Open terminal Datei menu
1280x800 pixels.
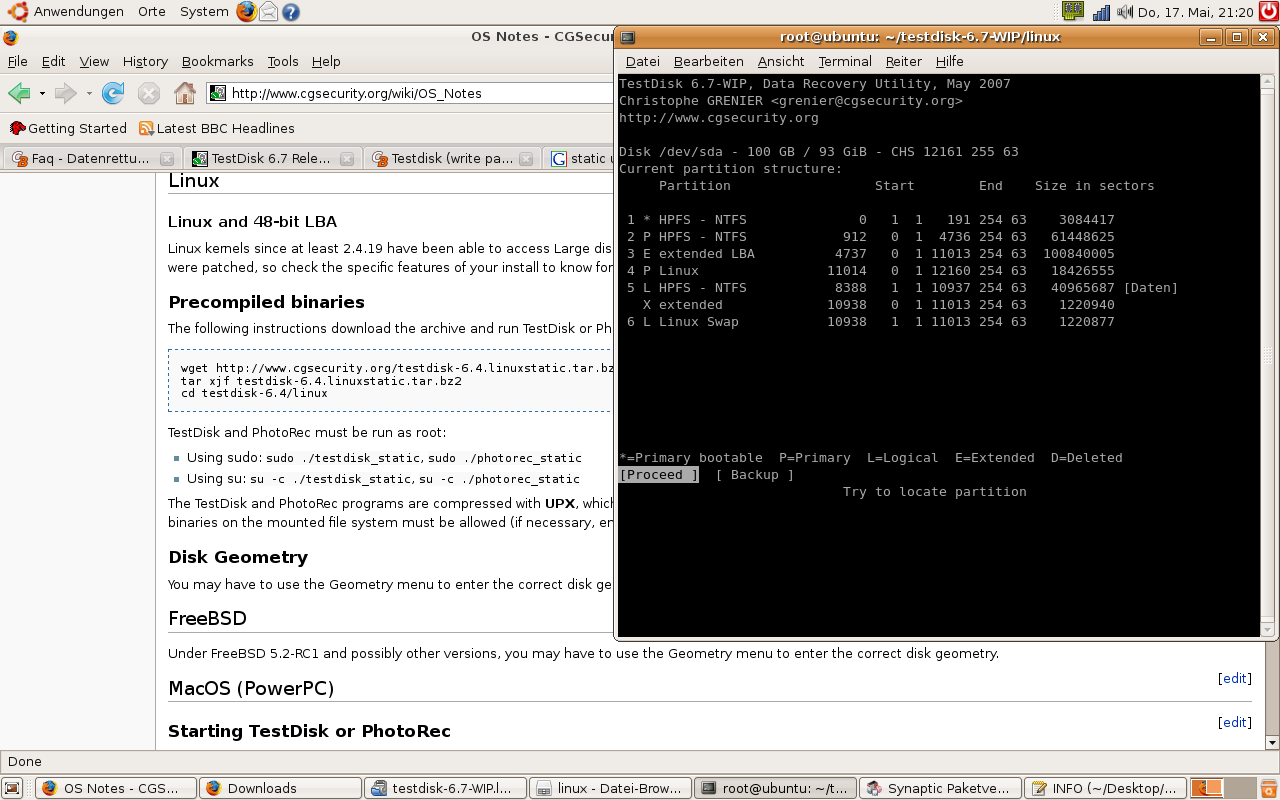(x=643, y=61)
